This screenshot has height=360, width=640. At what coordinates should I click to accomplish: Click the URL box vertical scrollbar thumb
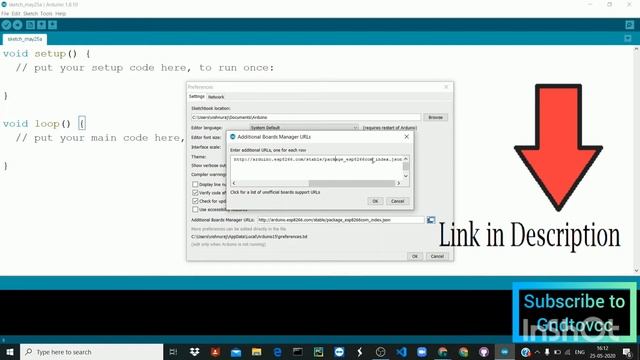tap(406, 166)
